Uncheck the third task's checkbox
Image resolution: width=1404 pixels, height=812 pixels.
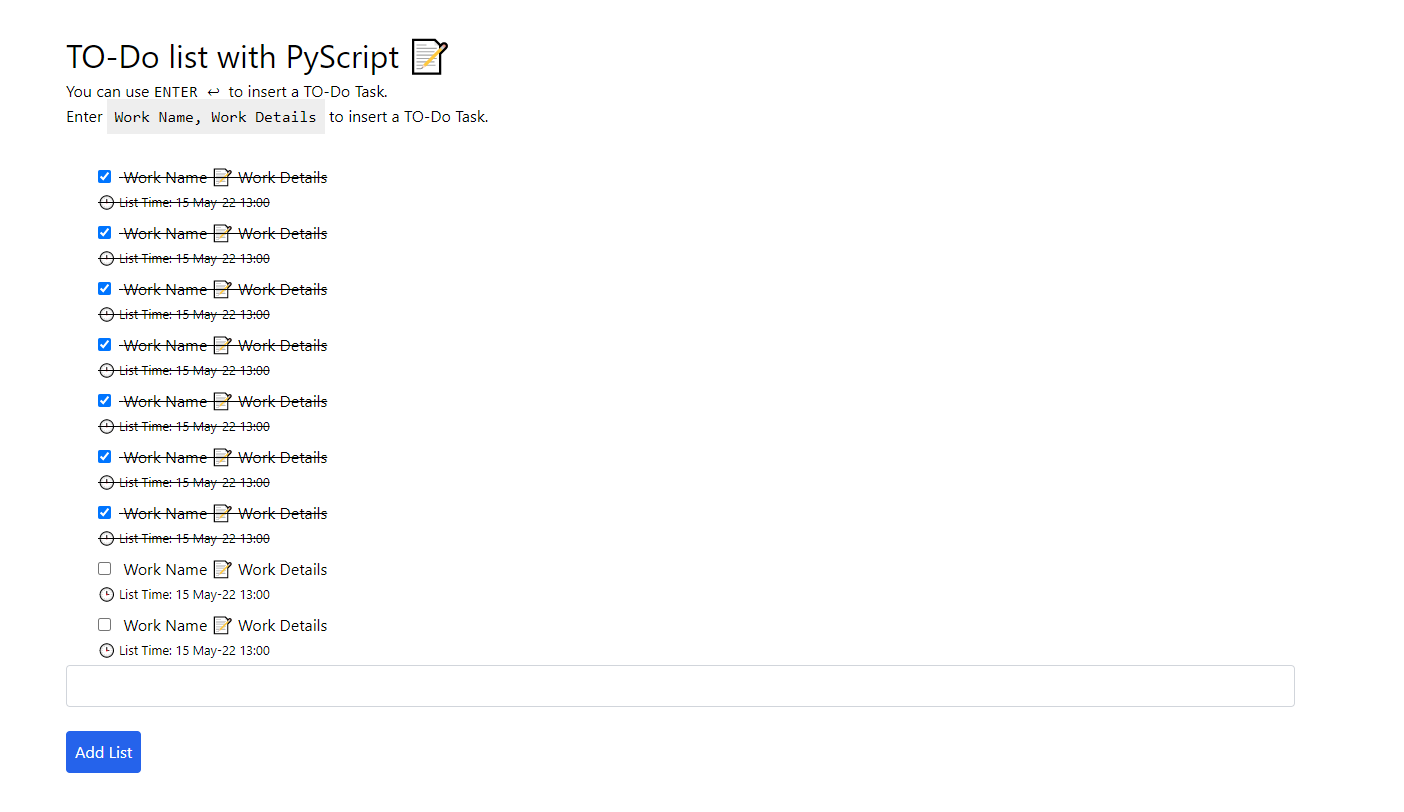click(105, 289)
